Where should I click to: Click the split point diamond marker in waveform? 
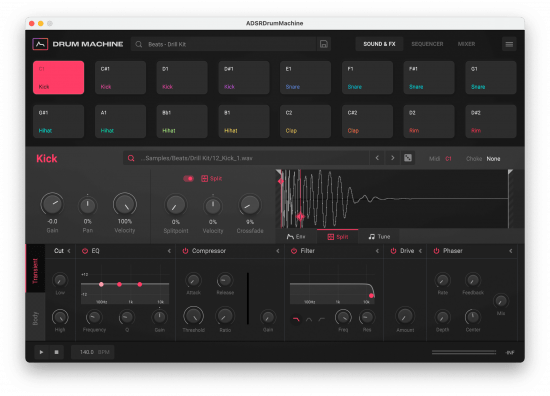coord(300,216)
